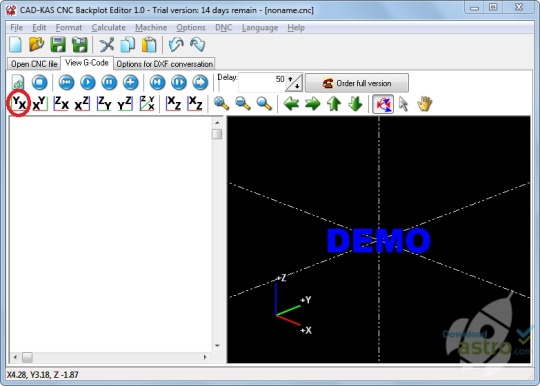This screenshot has height=386, width=540.
Task: Click the blue circle plus button
Action: point(131,83)
